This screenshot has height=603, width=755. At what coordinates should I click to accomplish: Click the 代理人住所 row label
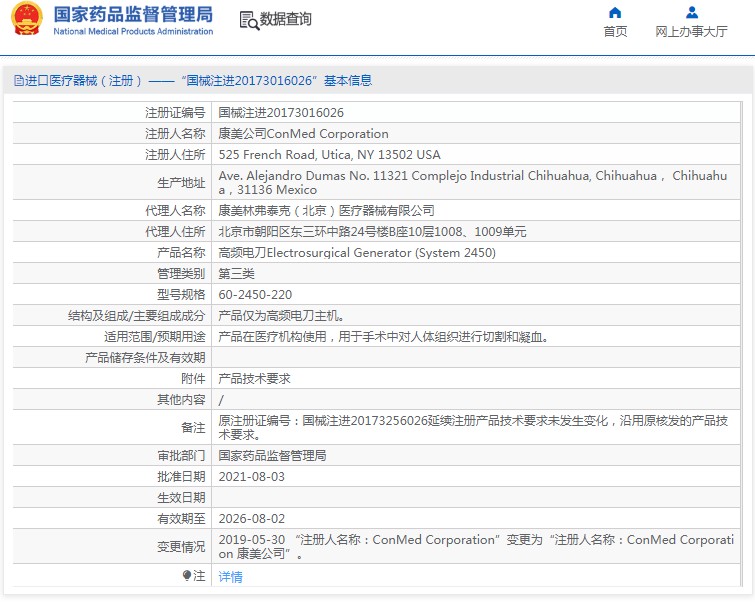(x=175, y=232)
